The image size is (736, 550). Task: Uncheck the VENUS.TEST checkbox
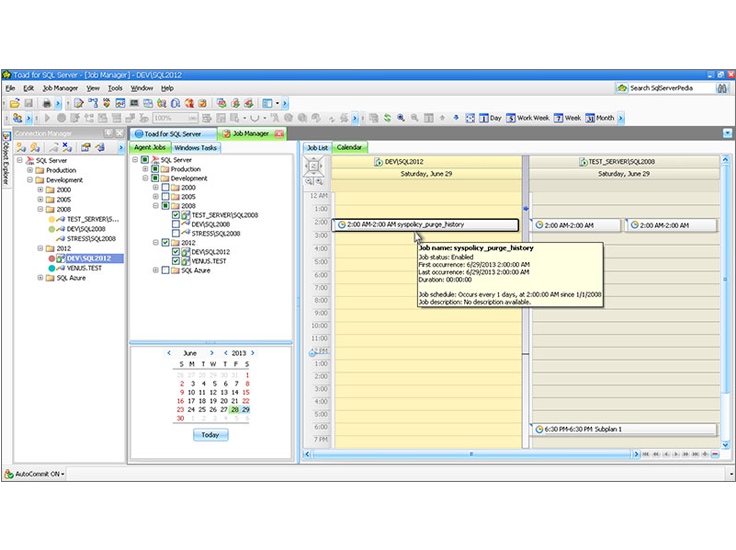176,261
